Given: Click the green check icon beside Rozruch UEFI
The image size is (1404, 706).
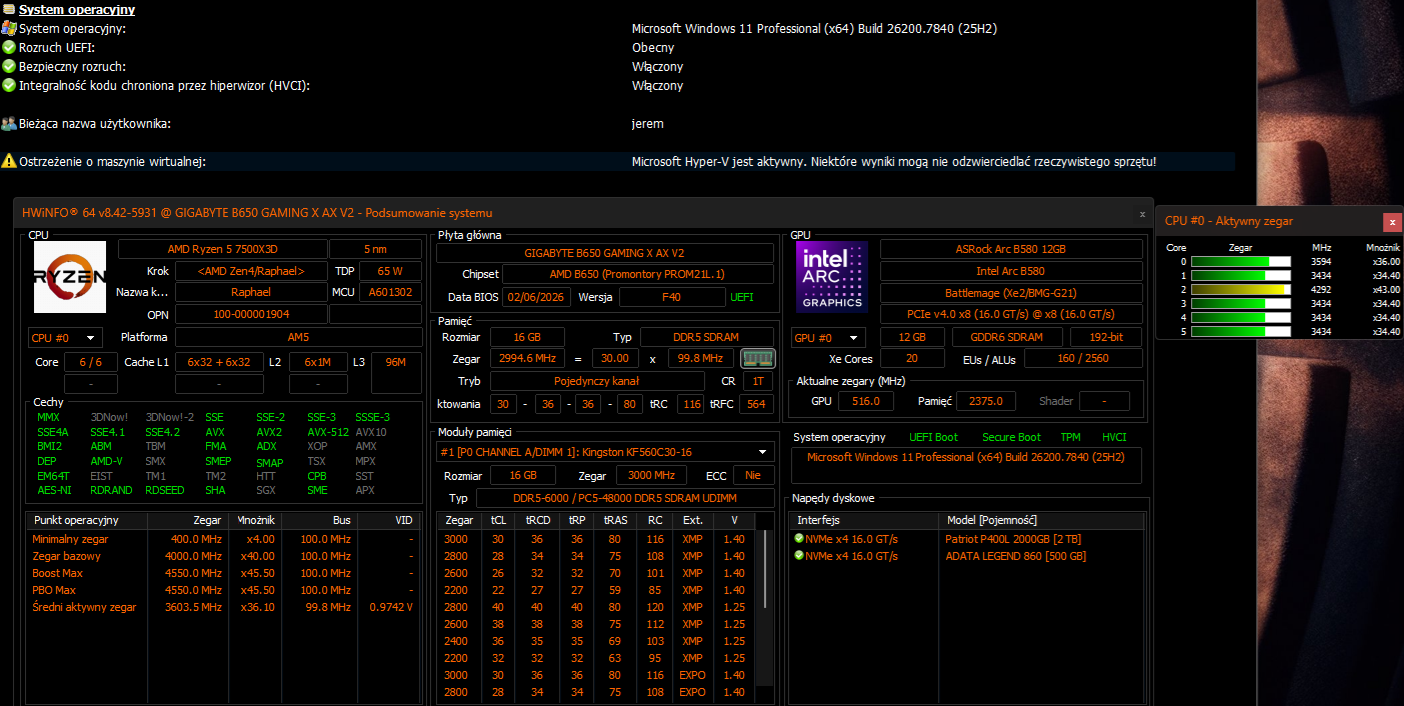Looking at the screenshot, I should coord(9,47).
